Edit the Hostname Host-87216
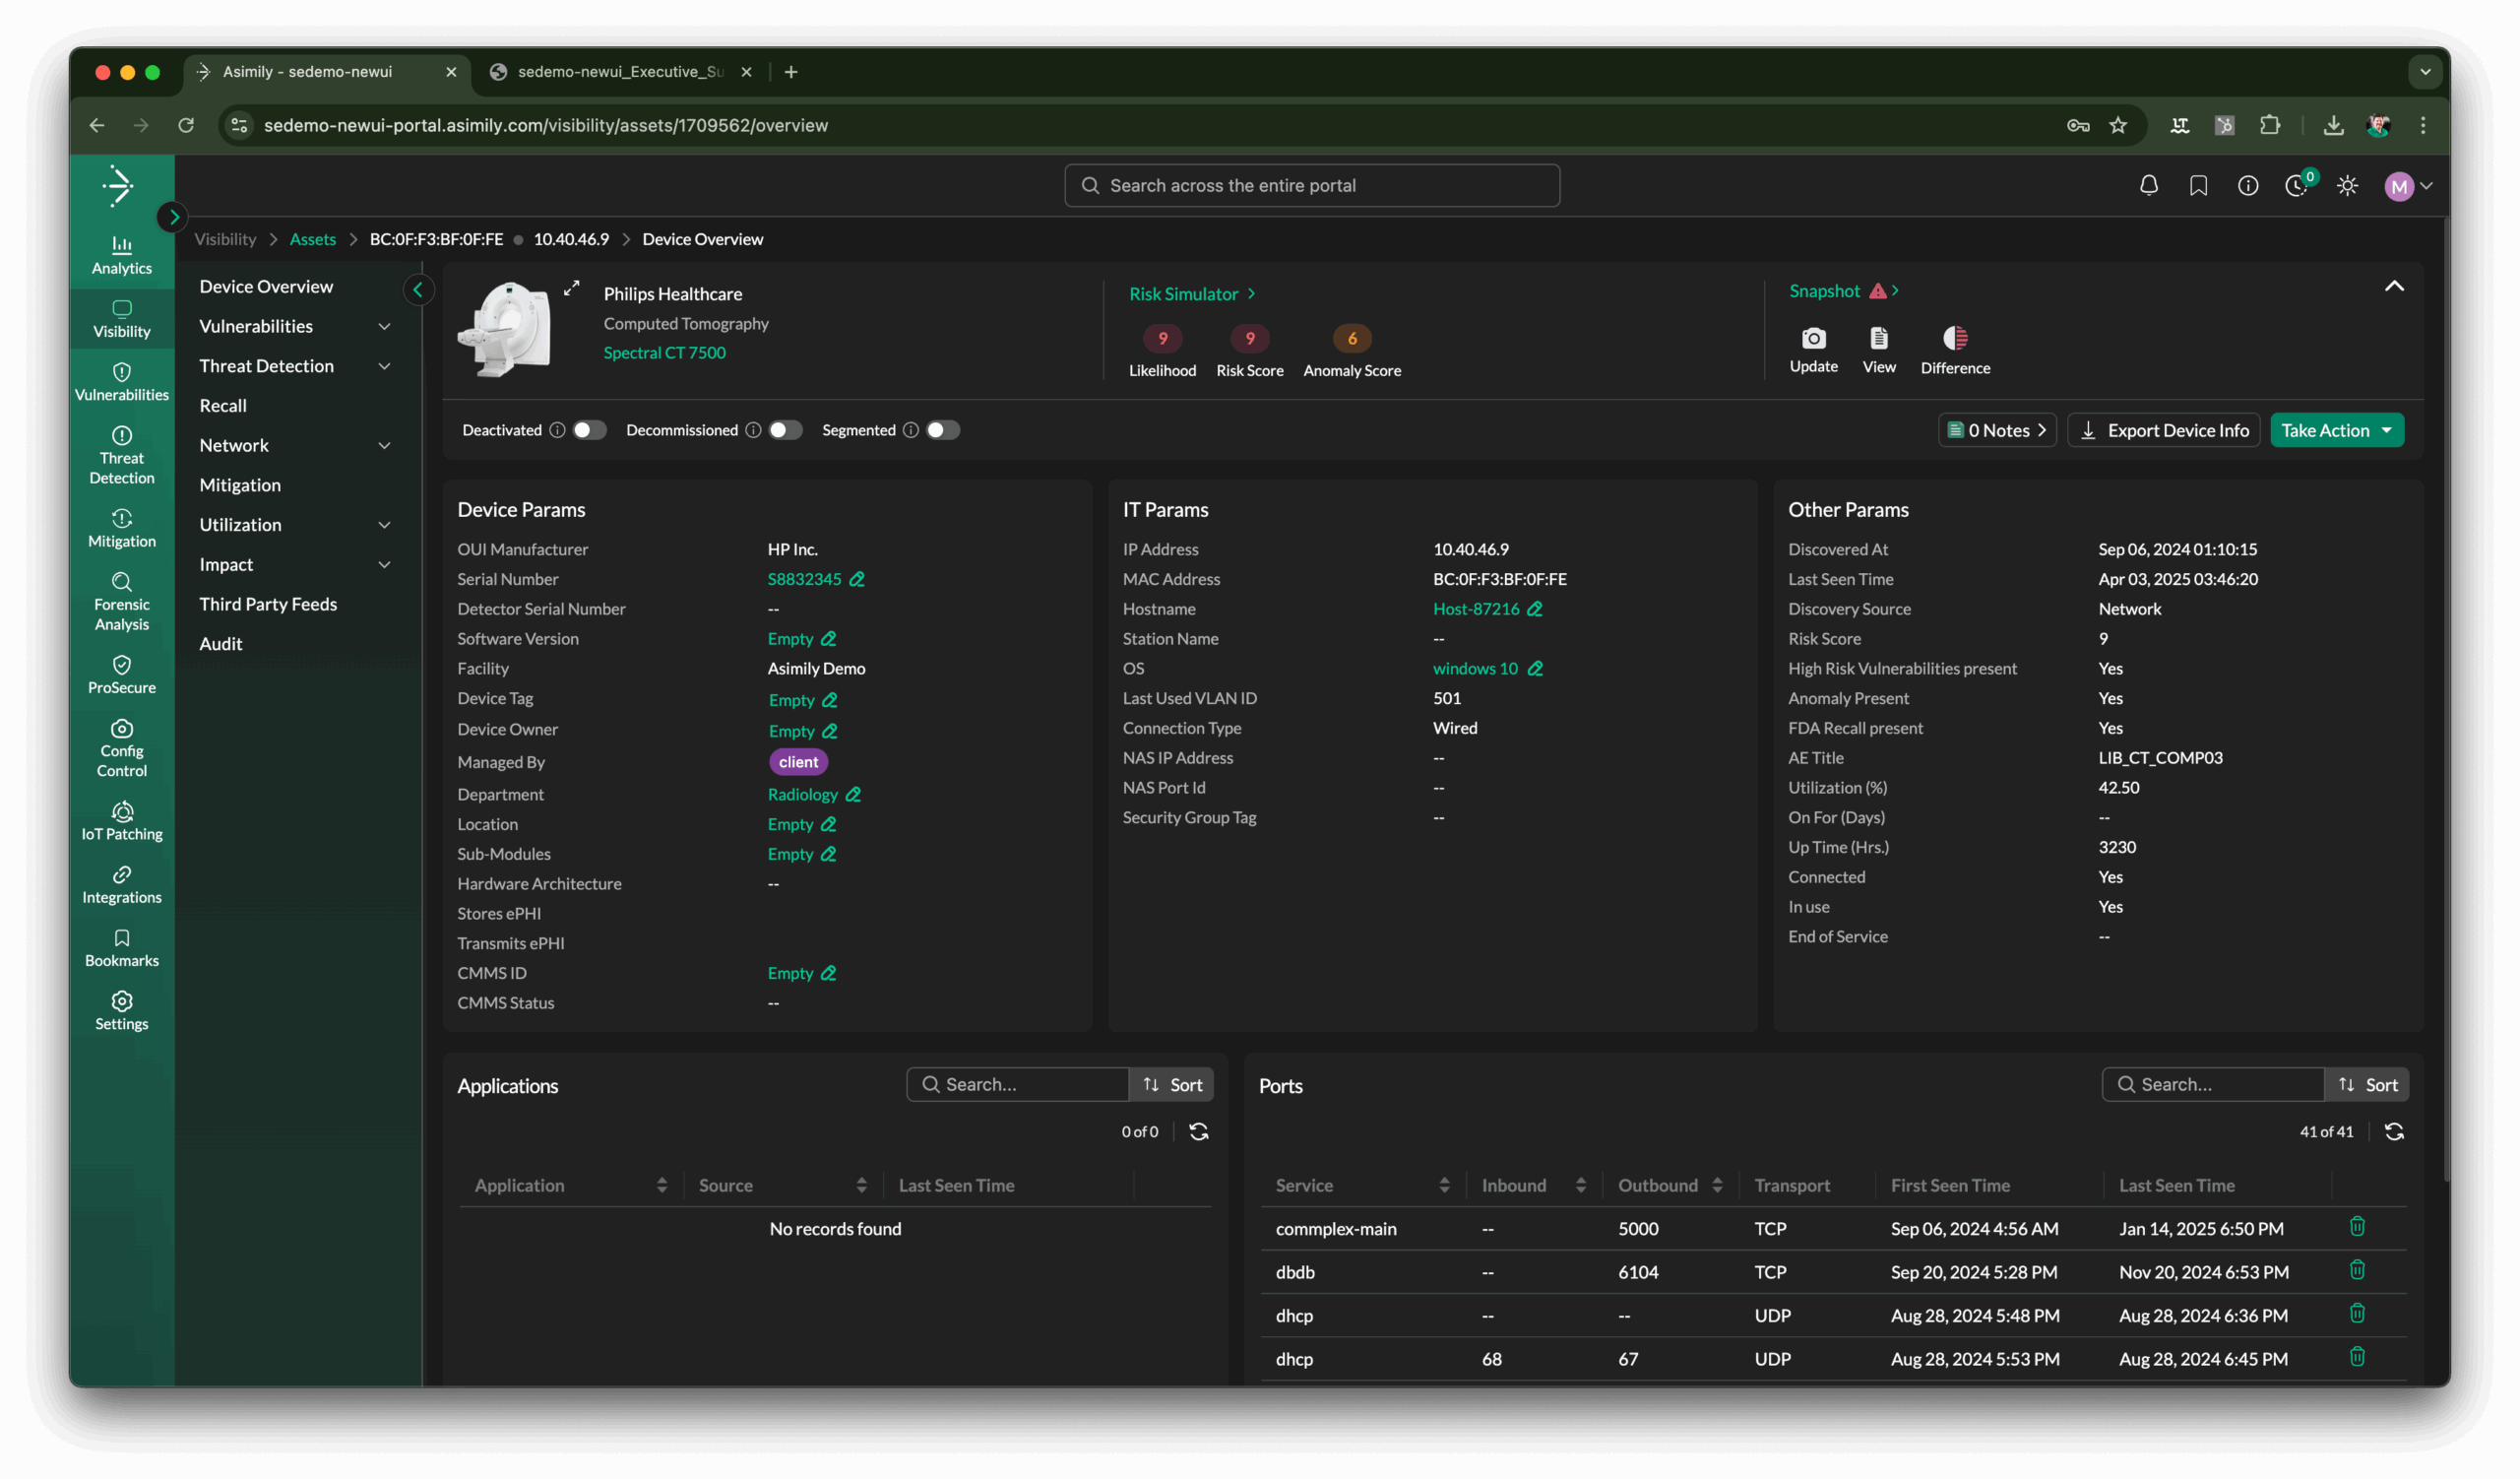The width and height of the screenshot is (2520, 1479). tap(1534, 609)
